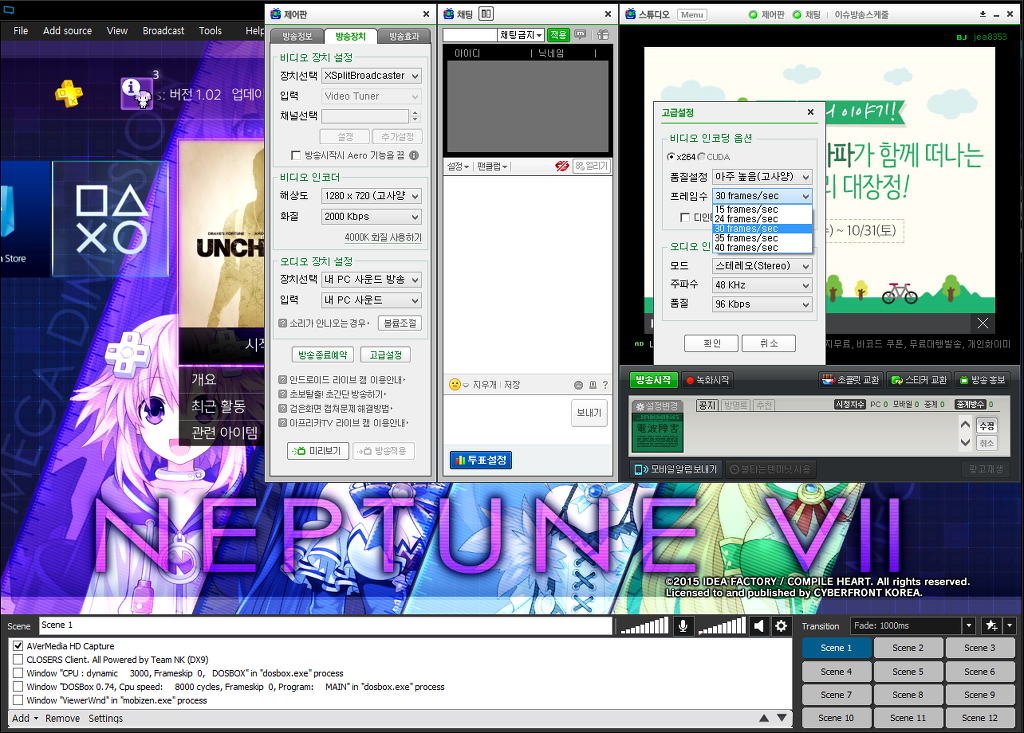Select 24 frames/sec from the list
The image size is (1024, 733).
(x=762, y=219)
